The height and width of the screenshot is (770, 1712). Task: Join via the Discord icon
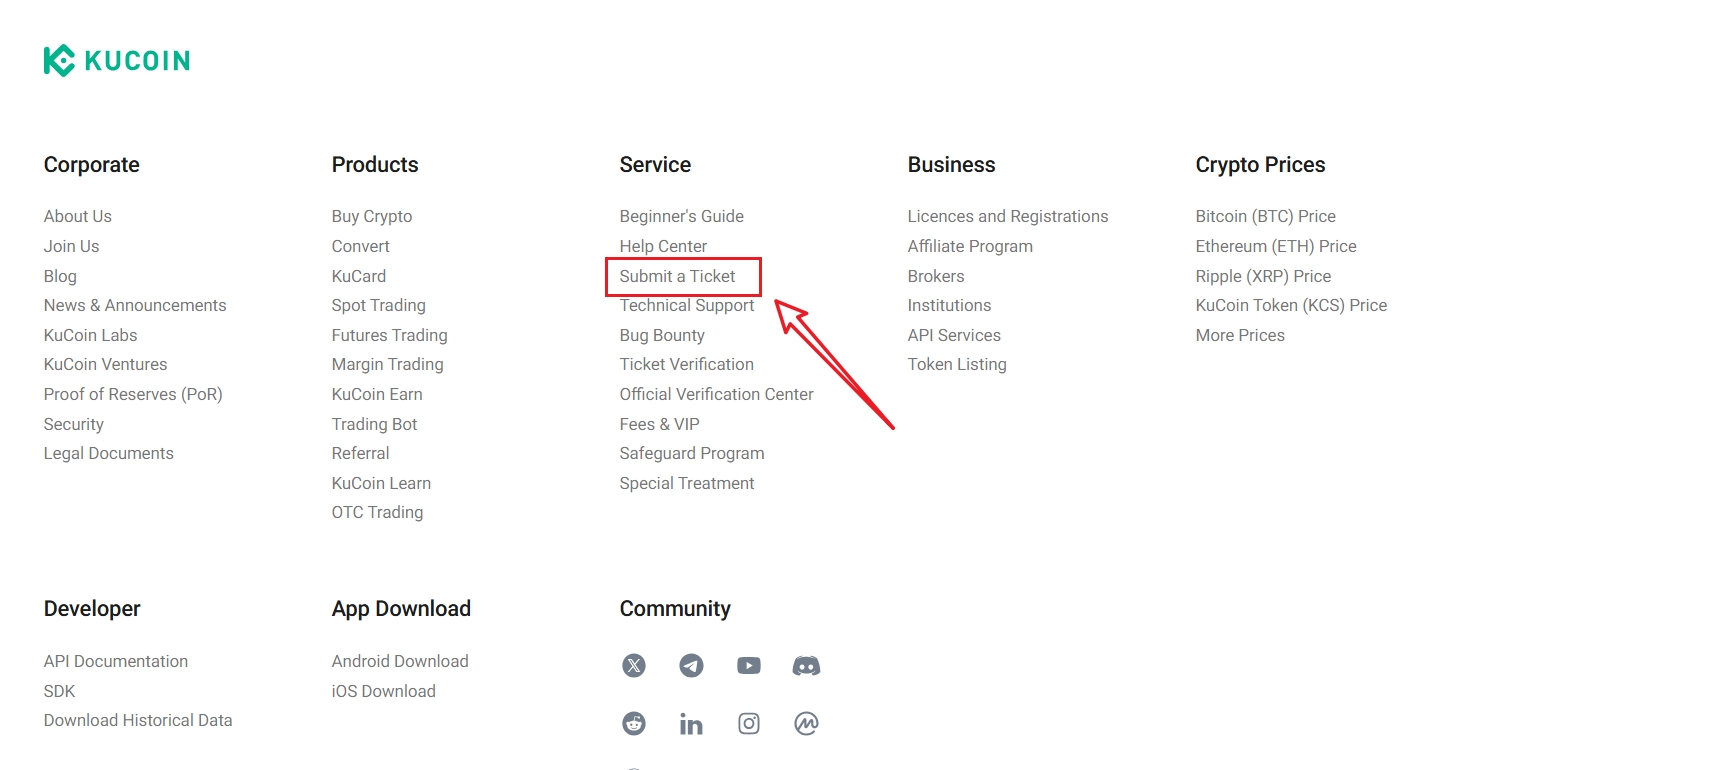(806, 666)
